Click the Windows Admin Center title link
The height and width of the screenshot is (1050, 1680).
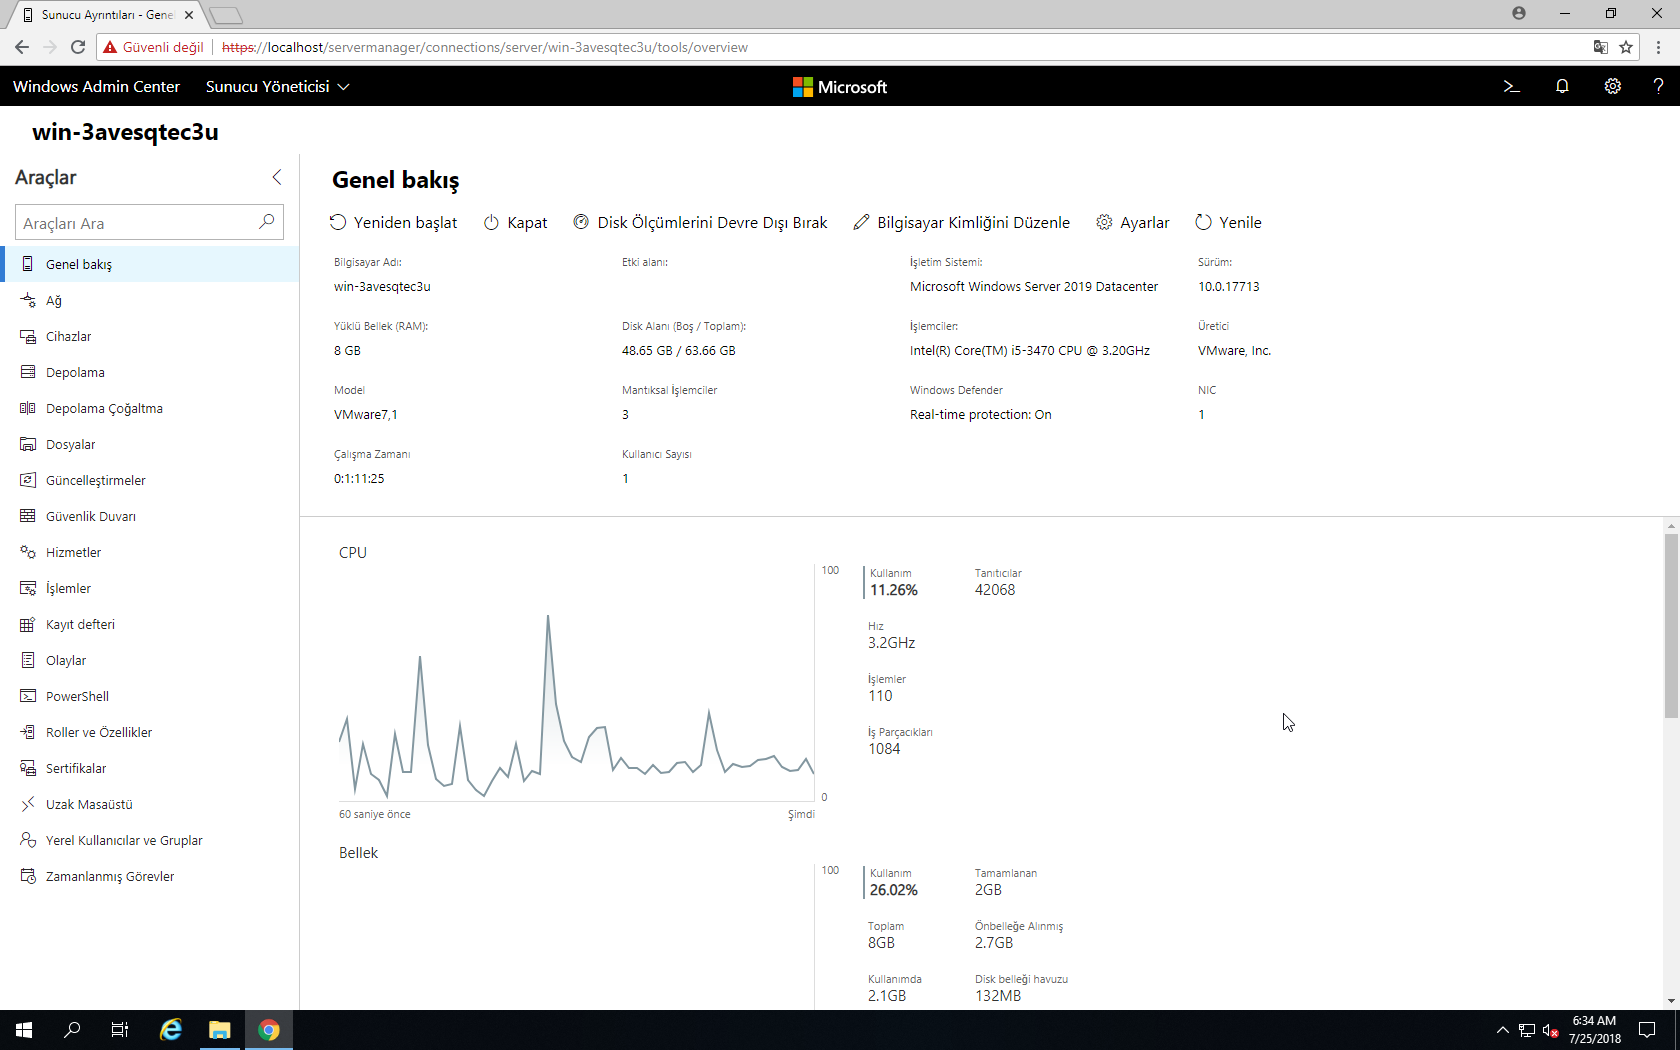[96, 87]
